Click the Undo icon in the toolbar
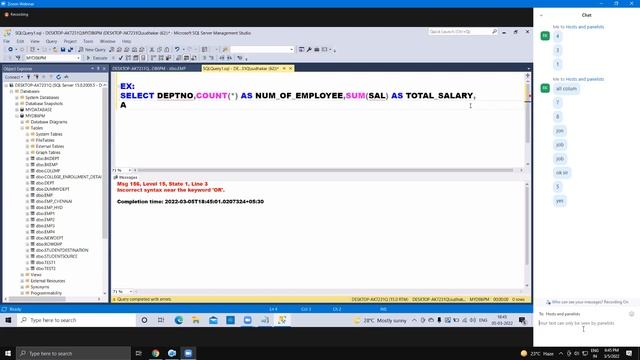 click(x=177, y=49)
